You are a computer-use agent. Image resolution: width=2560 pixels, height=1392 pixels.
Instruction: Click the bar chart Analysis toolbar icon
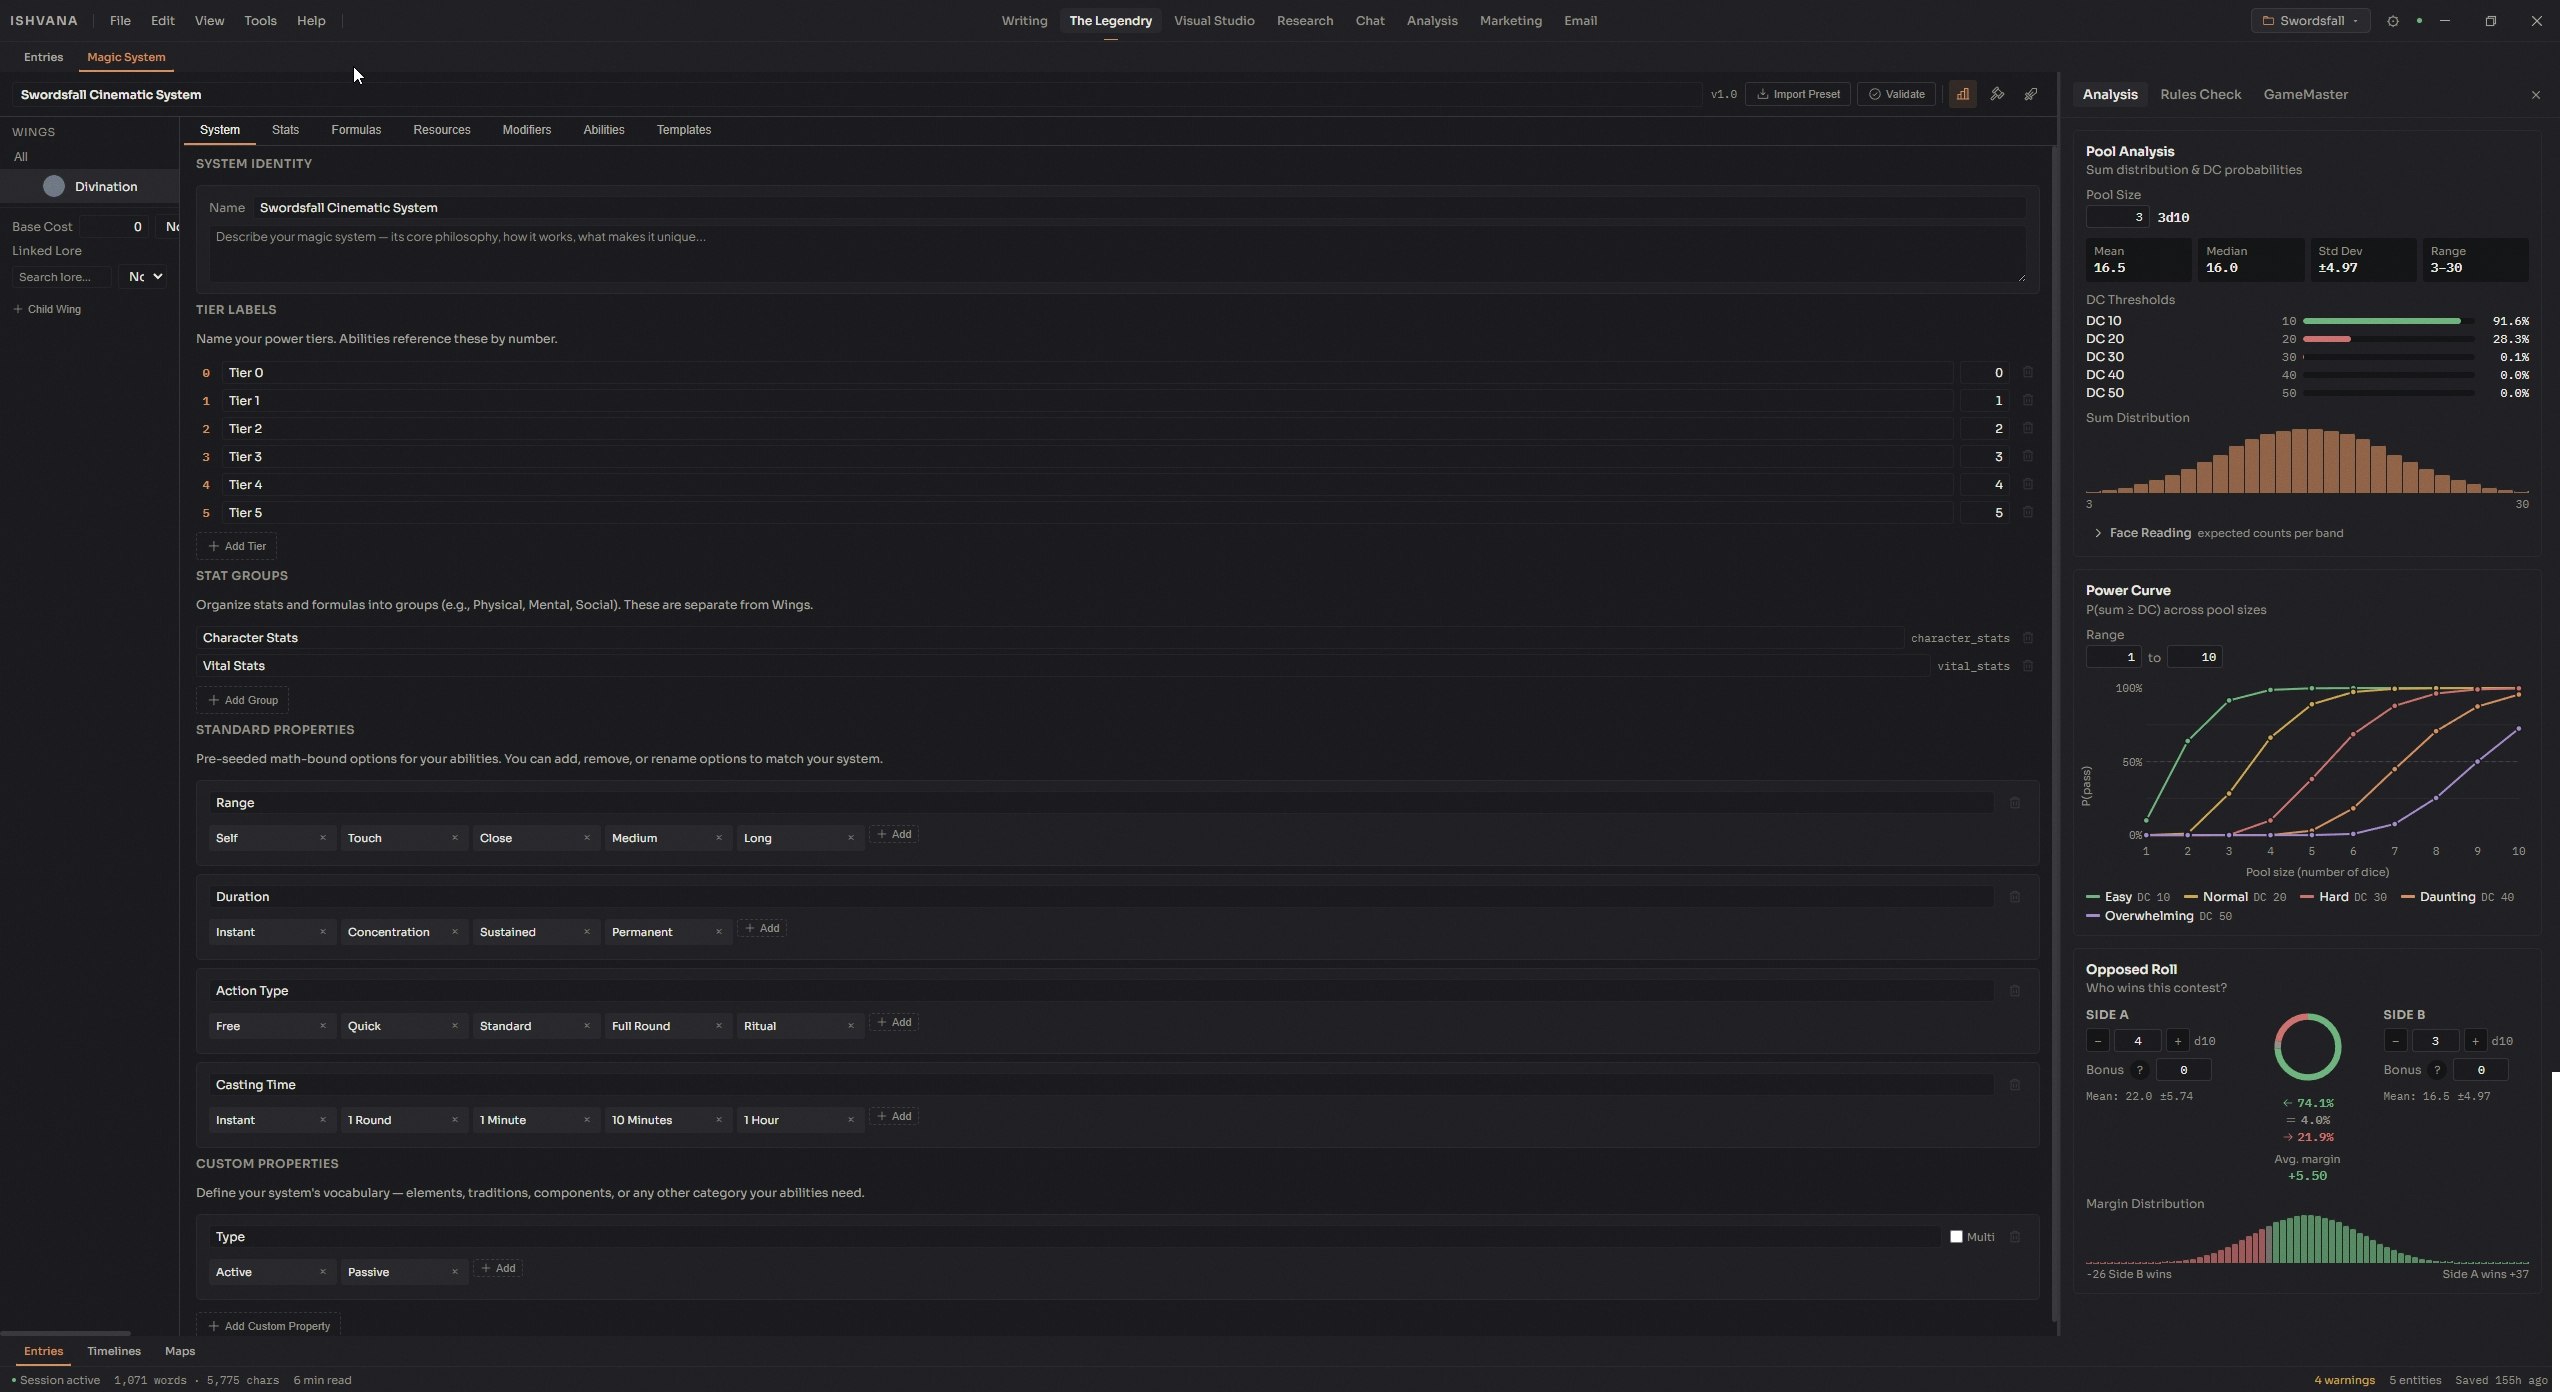[1962, 94]
